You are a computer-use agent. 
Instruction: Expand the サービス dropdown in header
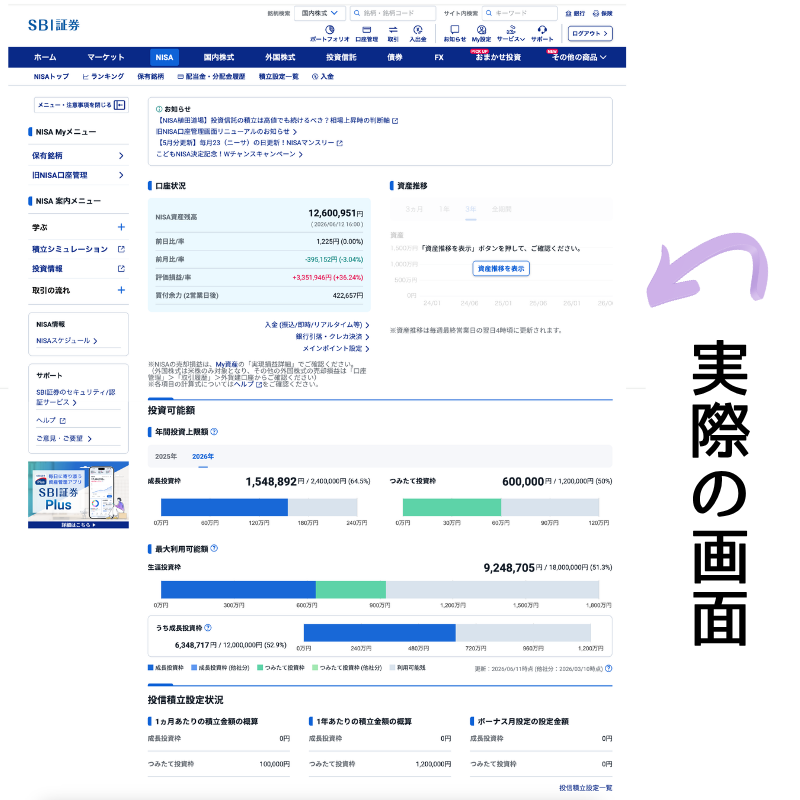click(511, 34)
